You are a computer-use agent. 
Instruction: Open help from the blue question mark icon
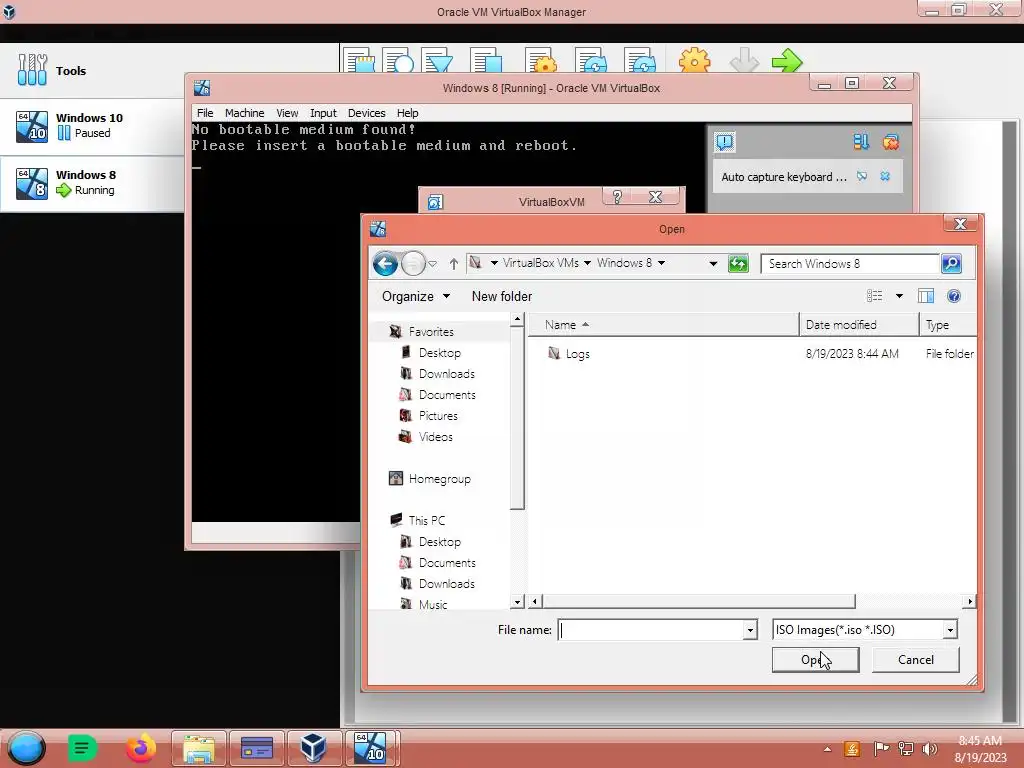click(x=953, y=296)
